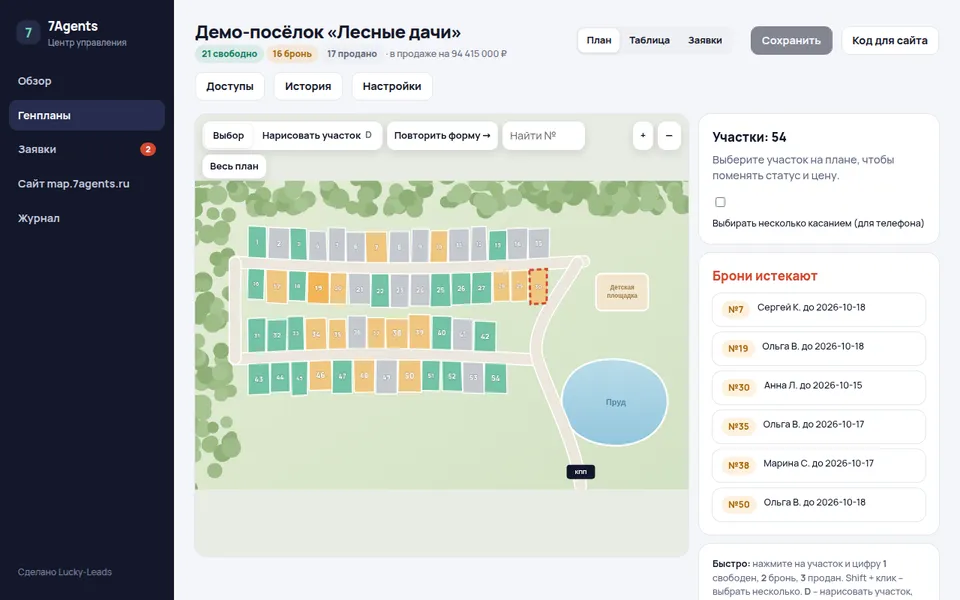This screenshot has width=960, height=600.
Task: Select plot 32 on the plan
Action: (x=277, y=336)
